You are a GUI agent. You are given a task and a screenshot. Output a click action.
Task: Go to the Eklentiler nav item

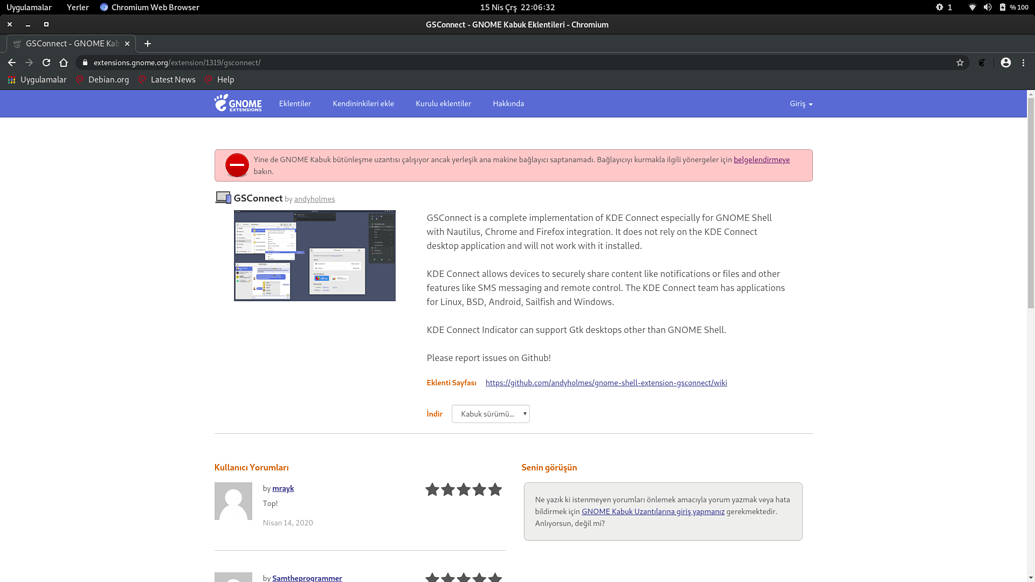point(295,104)
